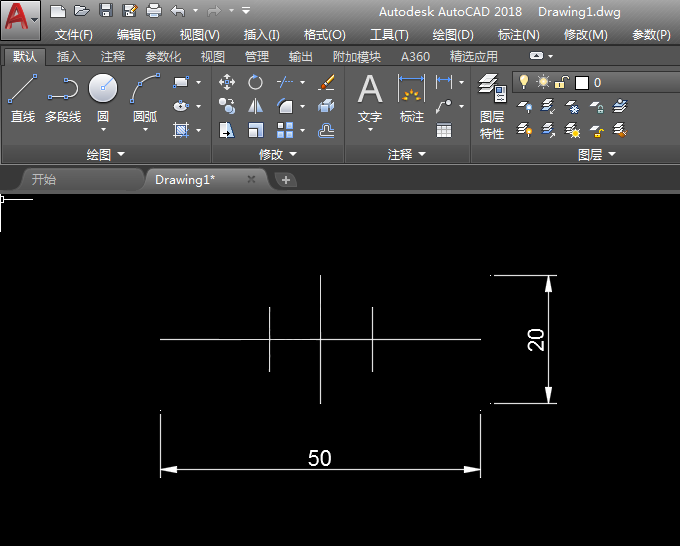Open the Circle (圆) dropdown arrow
The image size is (680, 546).
[x=103, y=130]
